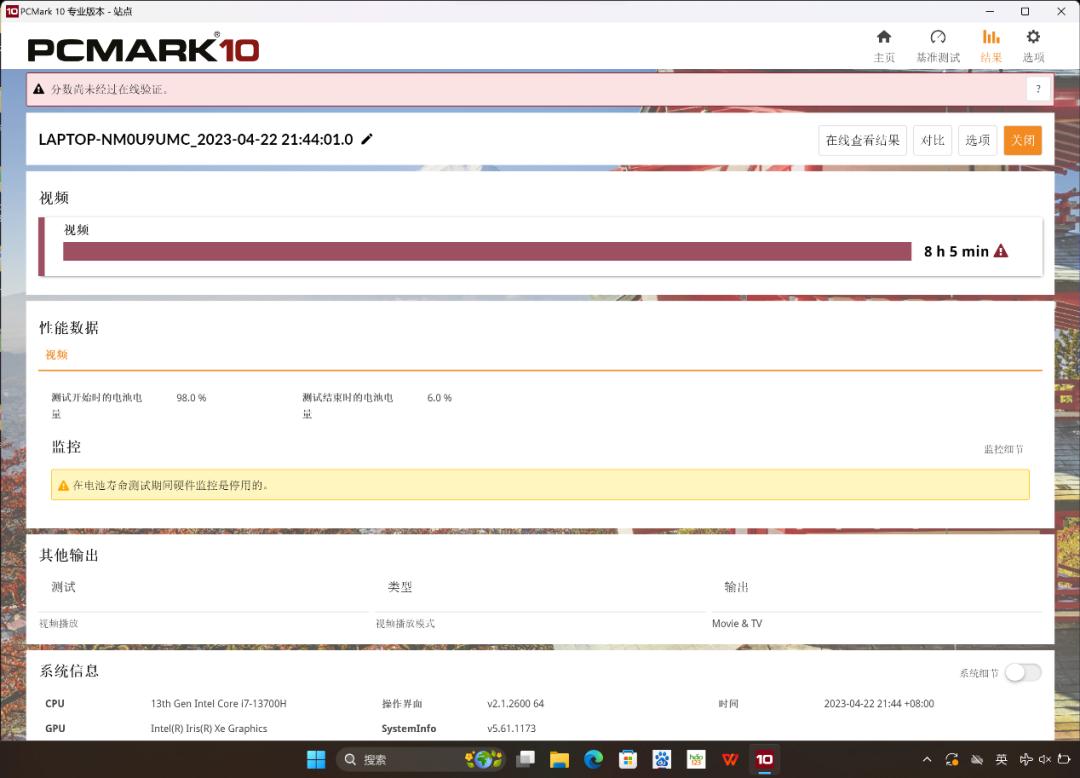Click 在线查看结果 button

tap(862, 140)
